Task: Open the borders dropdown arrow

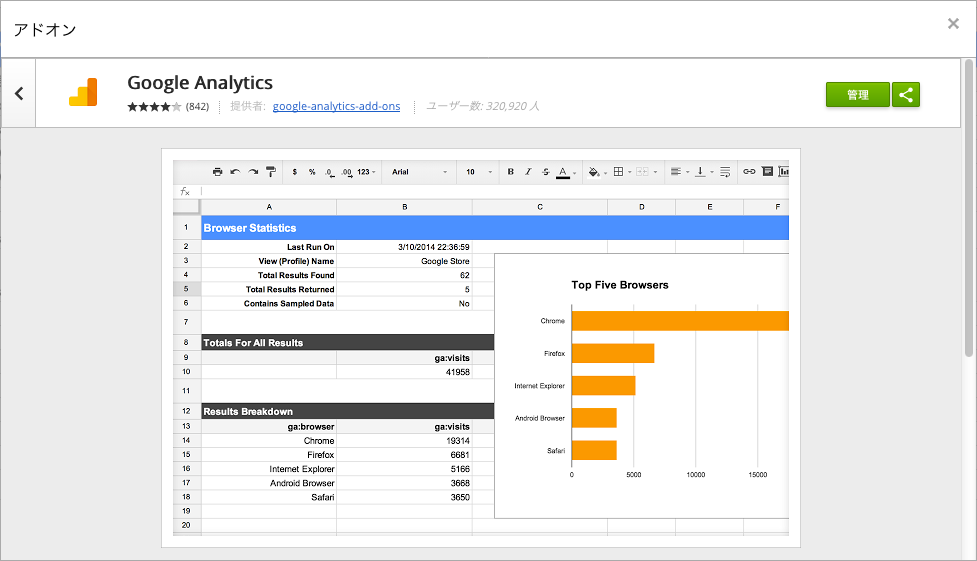Action: click(x=630, y=172)
